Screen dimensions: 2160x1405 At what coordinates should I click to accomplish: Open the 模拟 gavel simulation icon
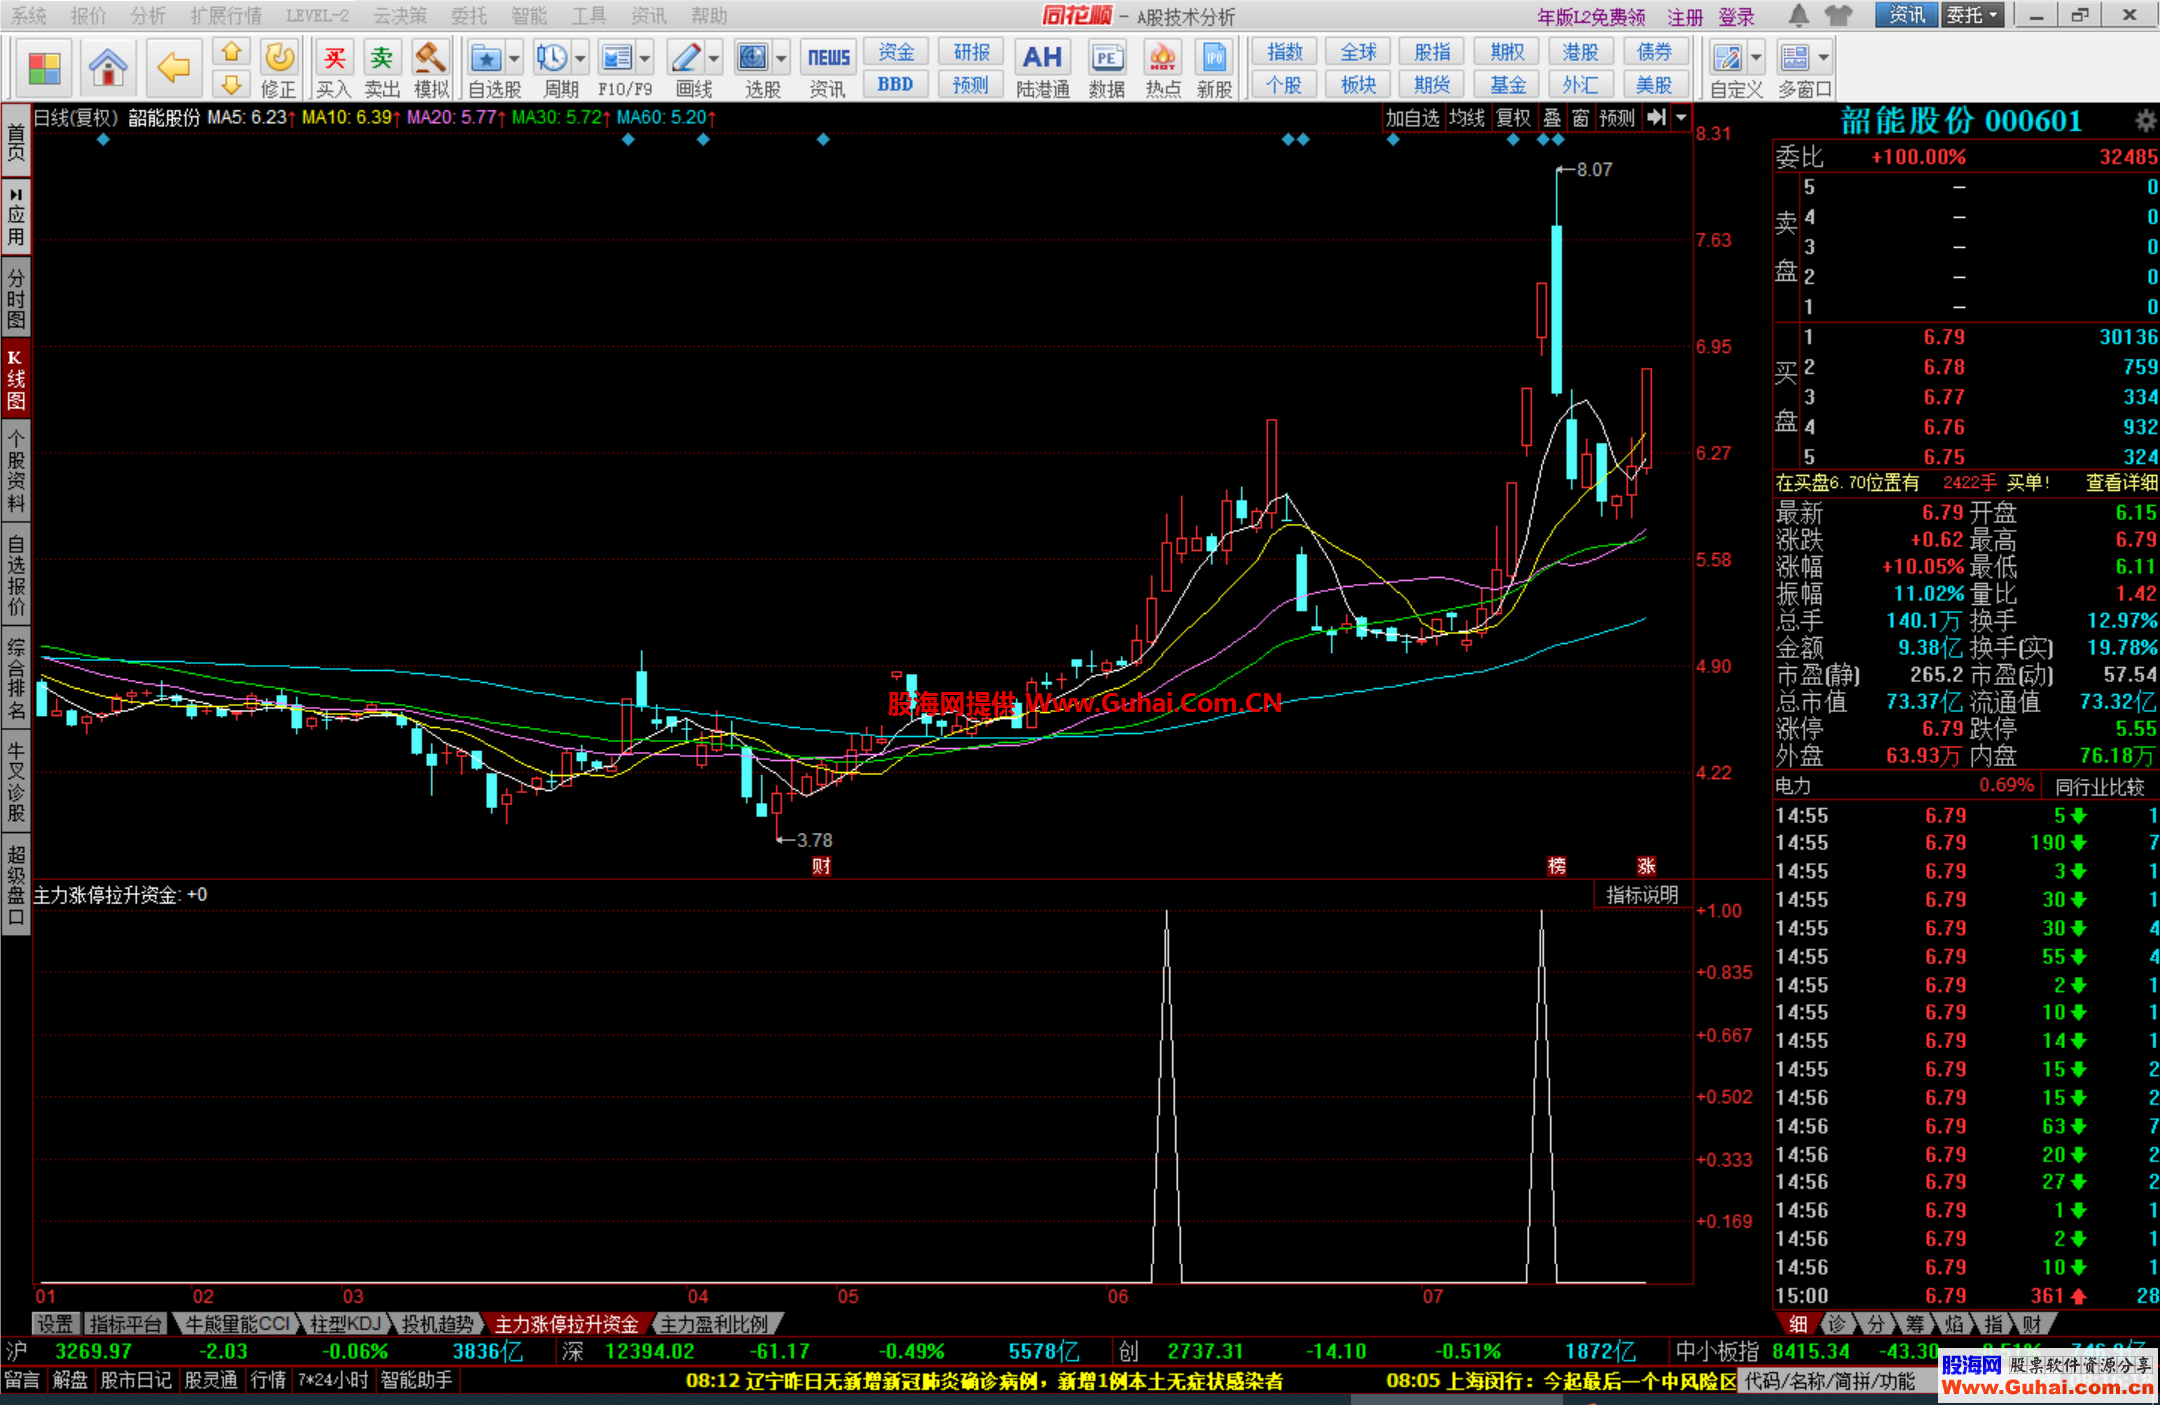click(430, 68)
